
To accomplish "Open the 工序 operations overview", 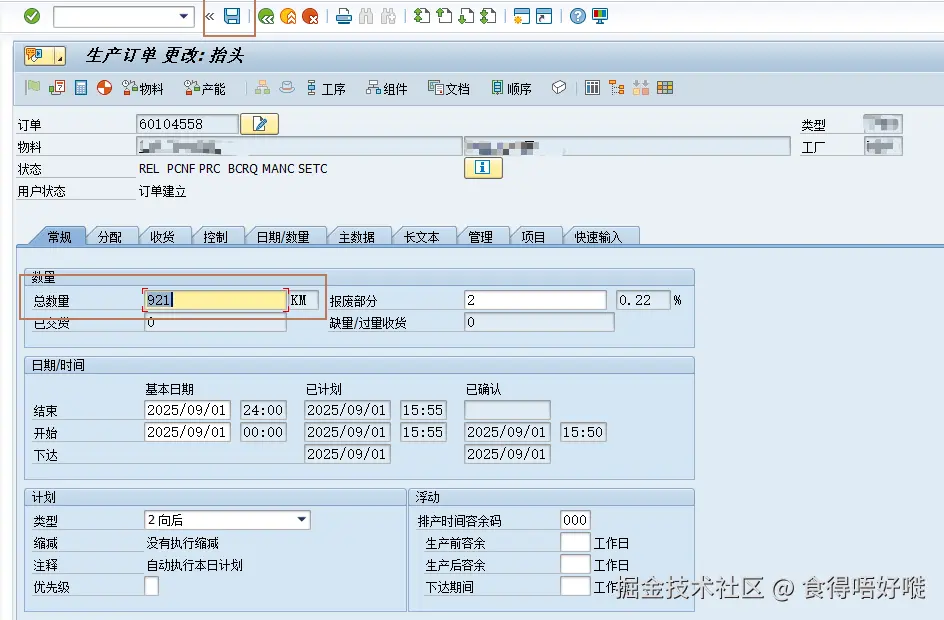I will point(326,88).
